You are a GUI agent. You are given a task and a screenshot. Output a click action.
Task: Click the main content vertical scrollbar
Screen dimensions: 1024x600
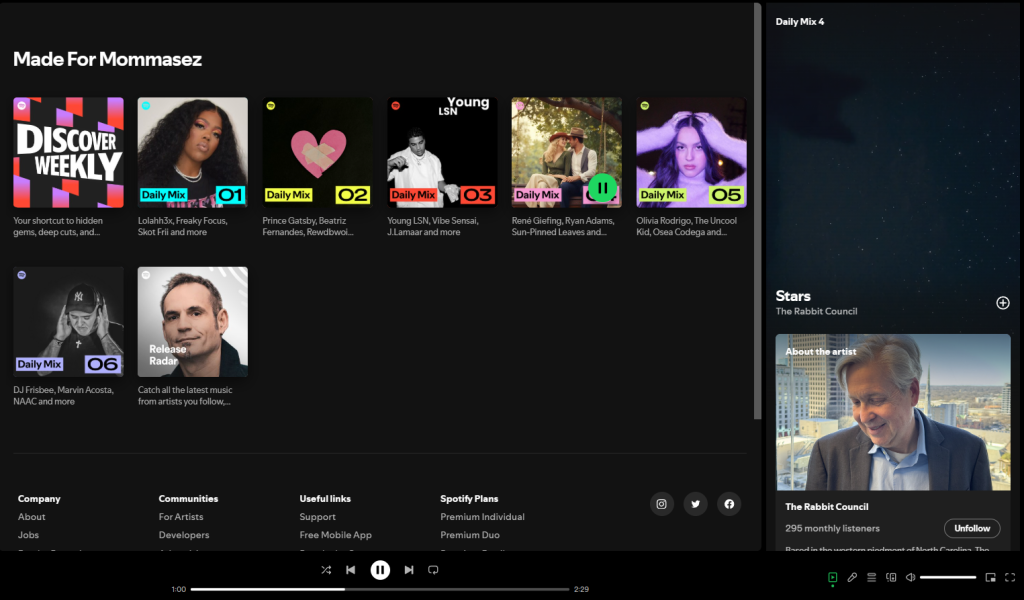coord(758,211)
